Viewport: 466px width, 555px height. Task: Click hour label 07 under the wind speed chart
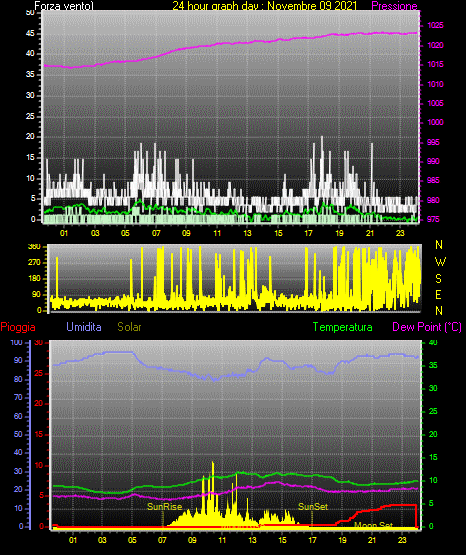(156, 233)
